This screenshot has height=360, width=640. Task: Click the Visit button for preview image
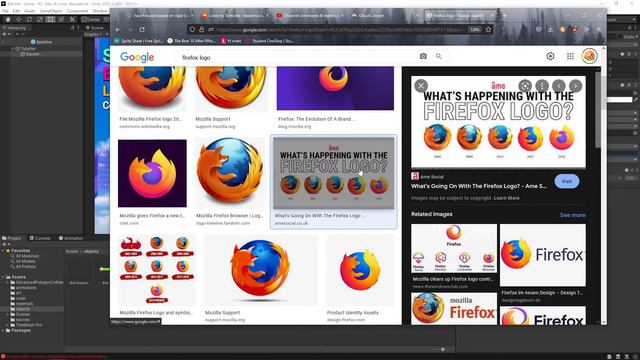[x=567, y=181]
